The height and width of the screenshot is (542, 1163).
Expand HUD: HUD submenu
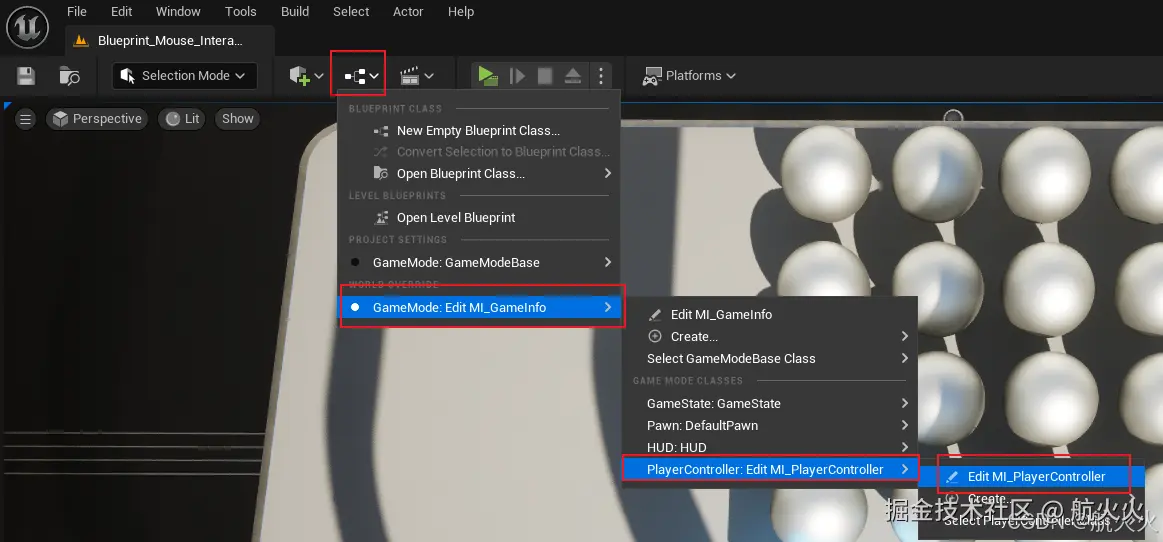[770, 447]
